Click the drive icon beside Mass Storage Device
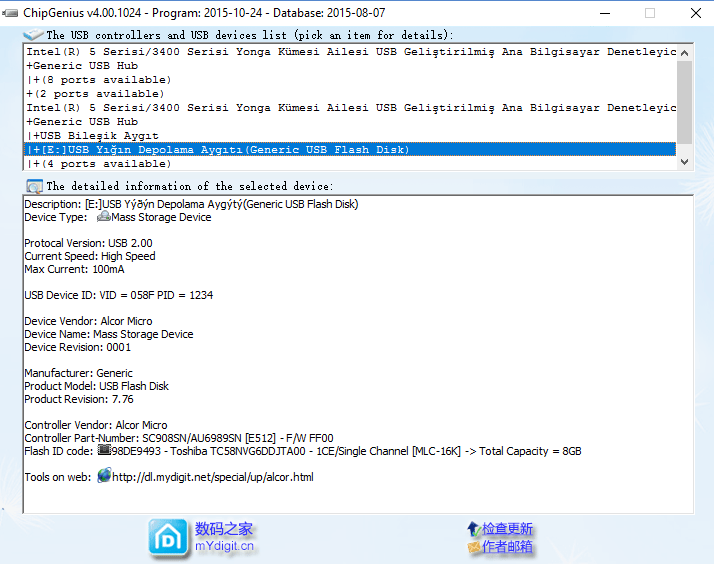 tap(103, 216)
